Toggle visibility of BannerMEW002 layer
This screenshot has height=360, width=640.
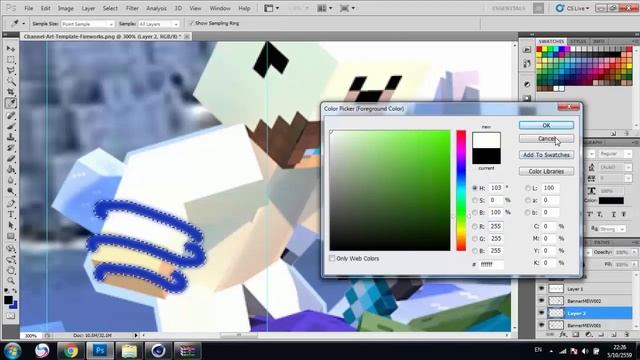pos(541,301)
